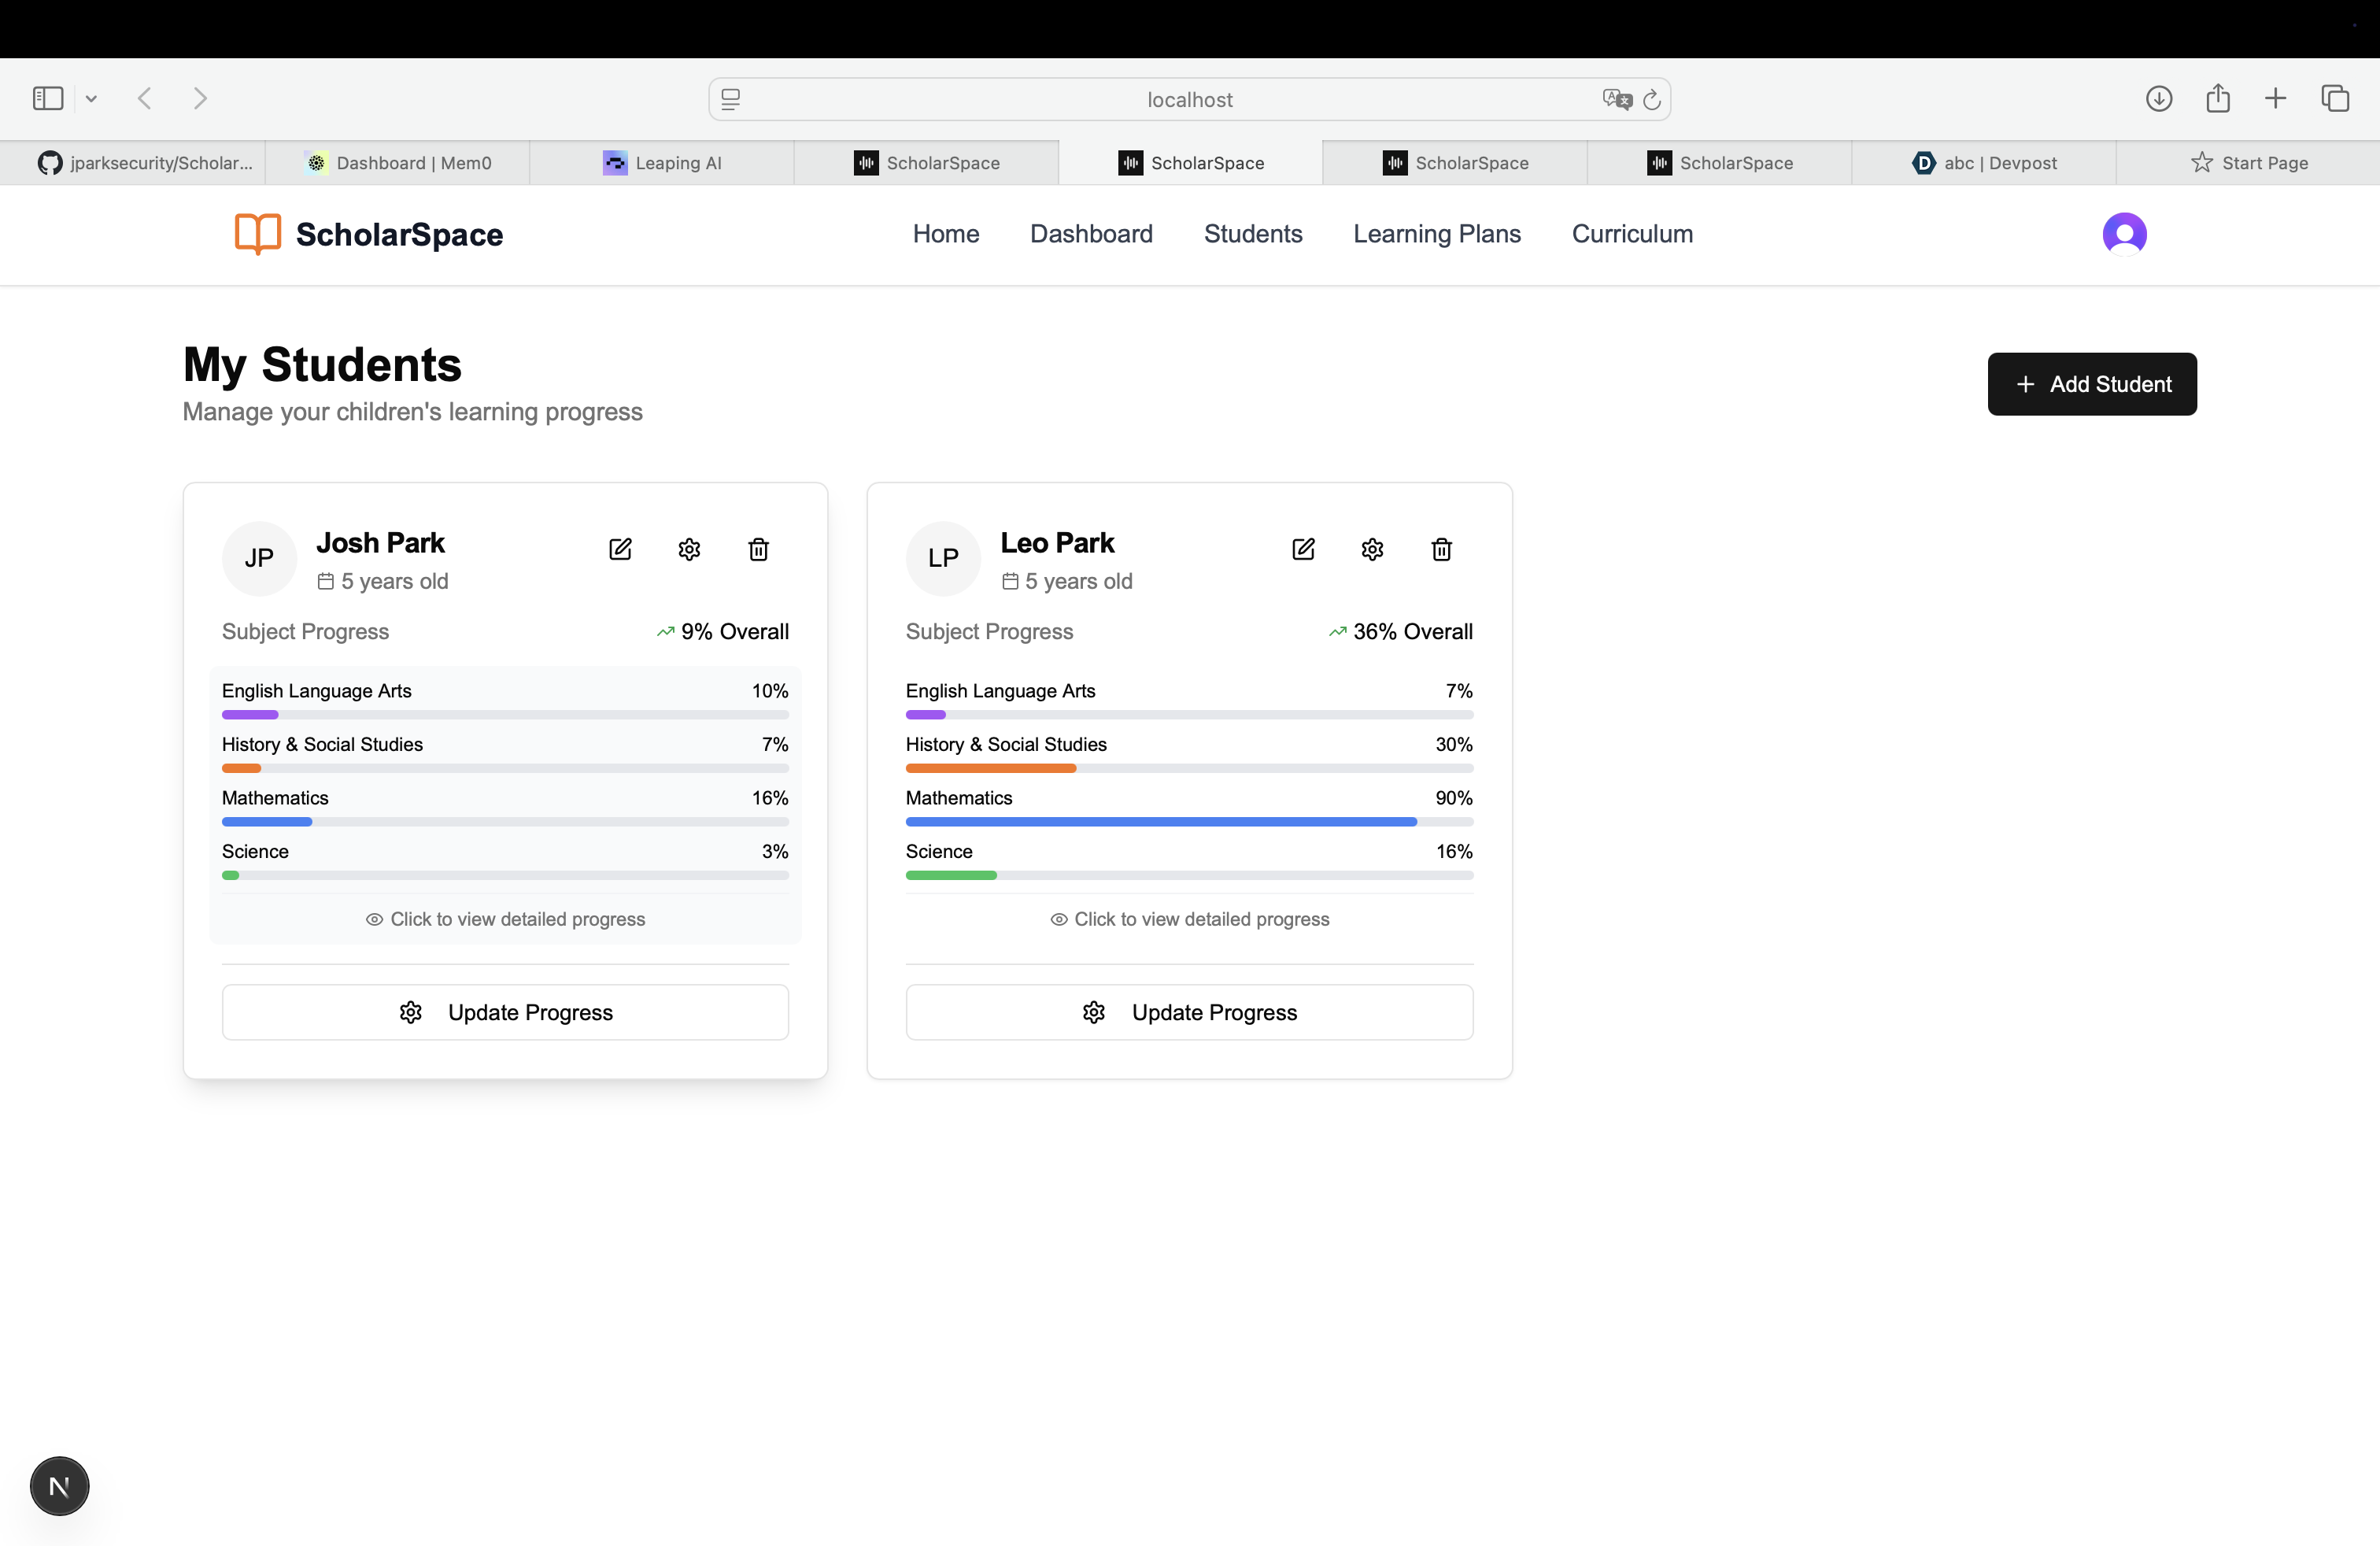
Task: Click the edit icon for Leo Park
Action: [x=1303, y=549]
